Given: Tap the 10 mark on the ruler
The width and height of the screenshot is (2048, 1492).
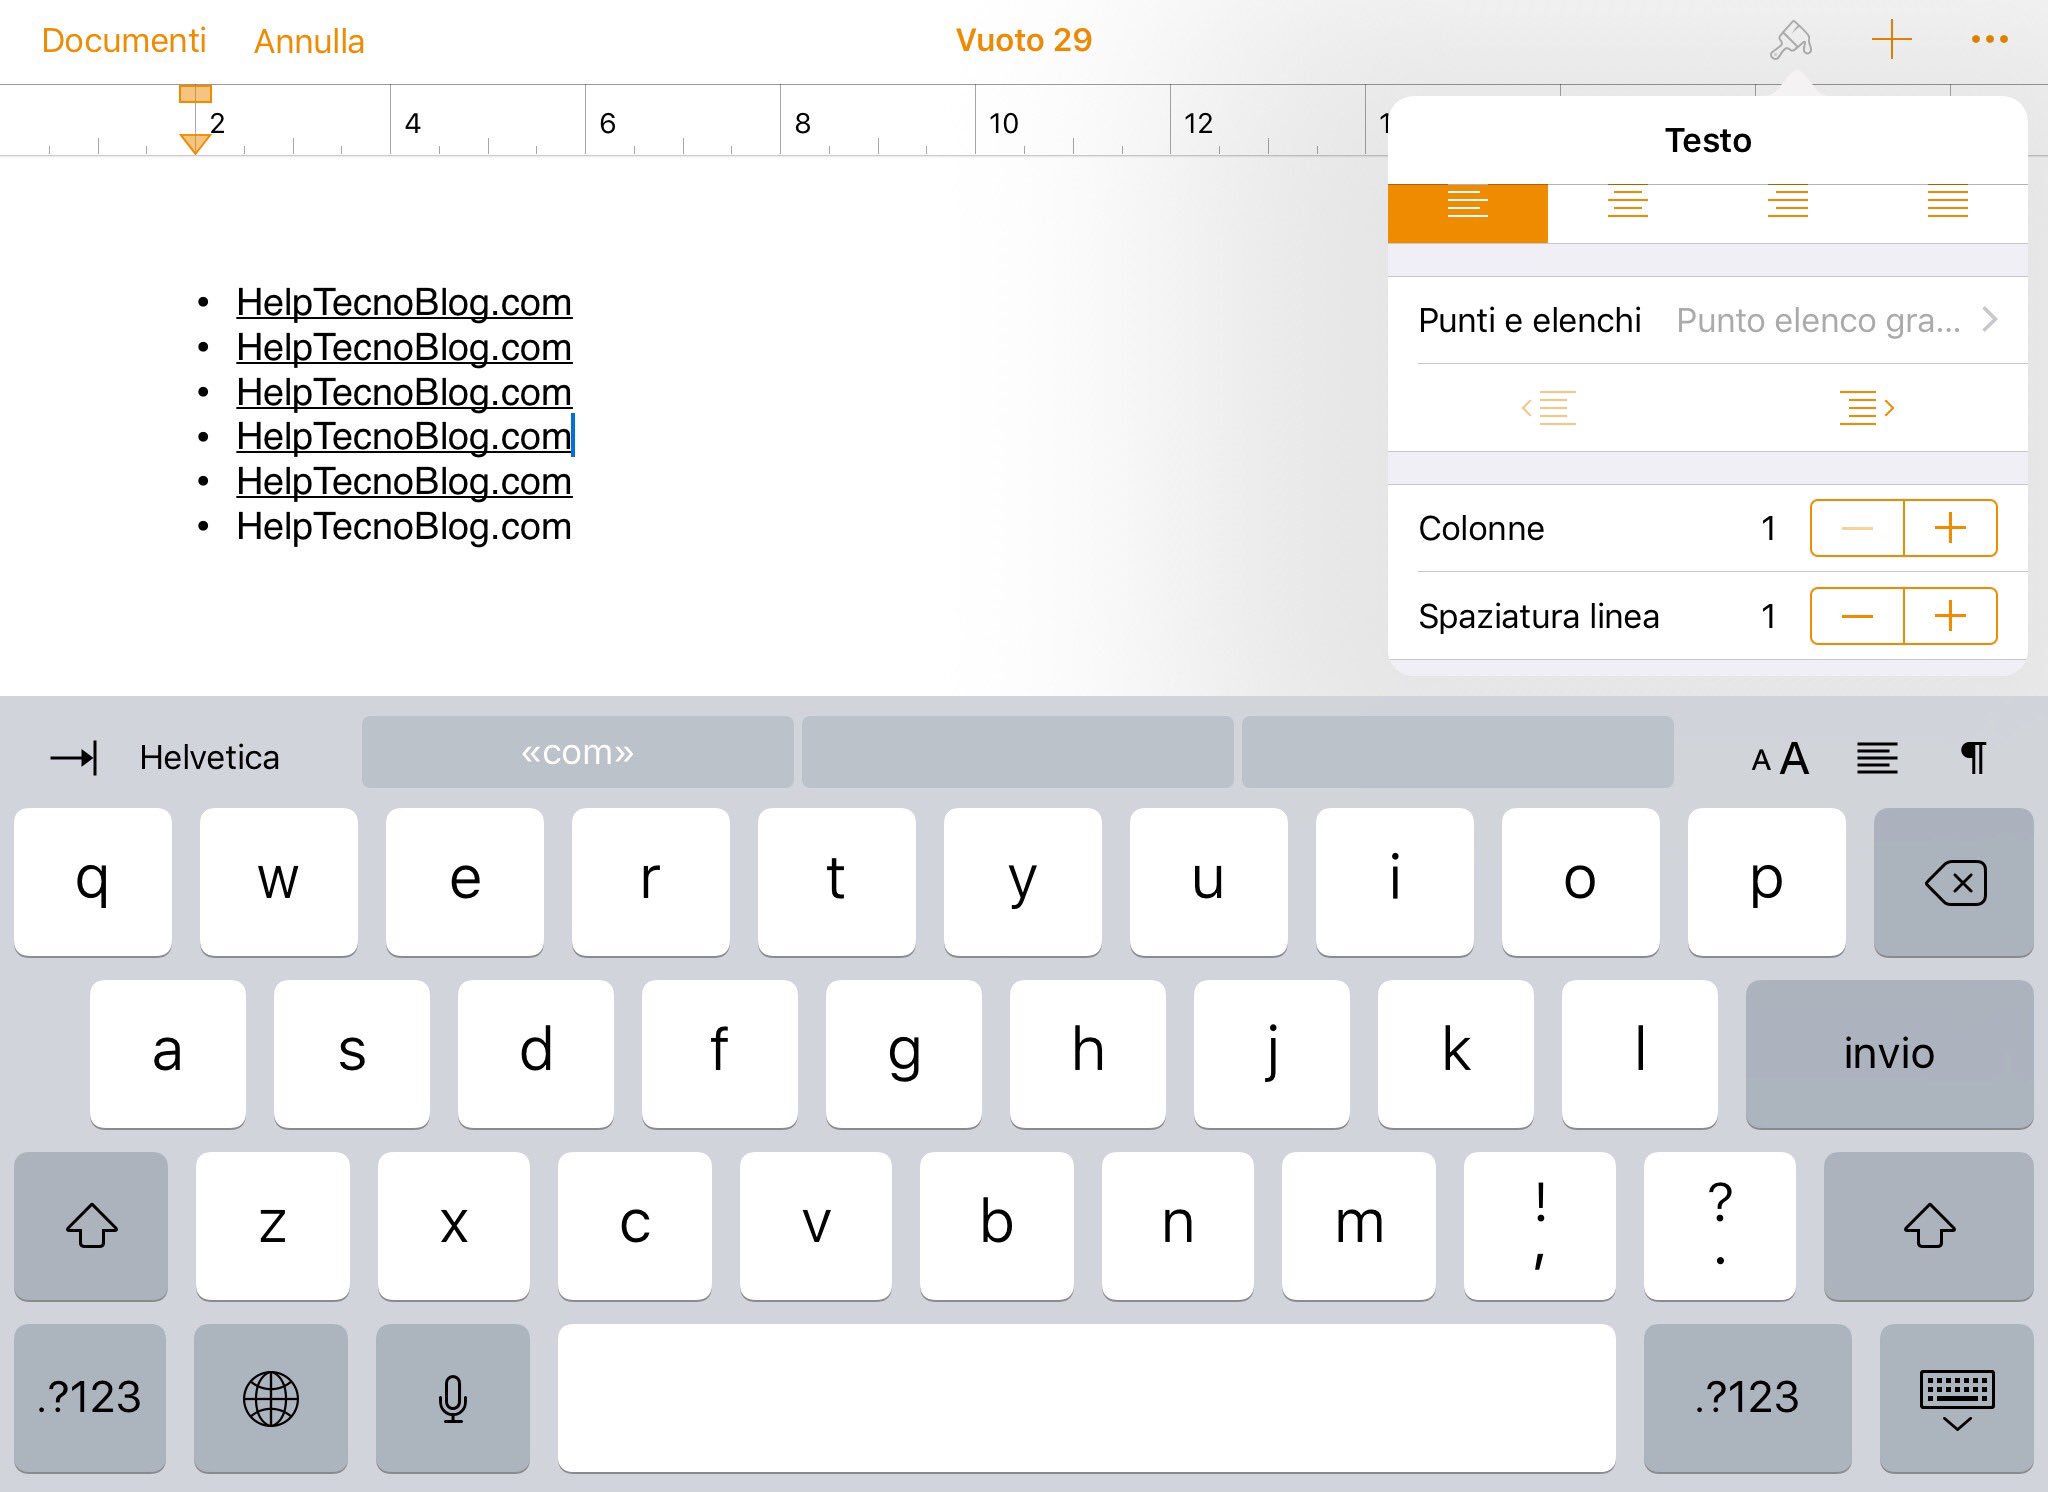Looking at the screenshot, I should pyautogui.click(x=1003, y=124).
